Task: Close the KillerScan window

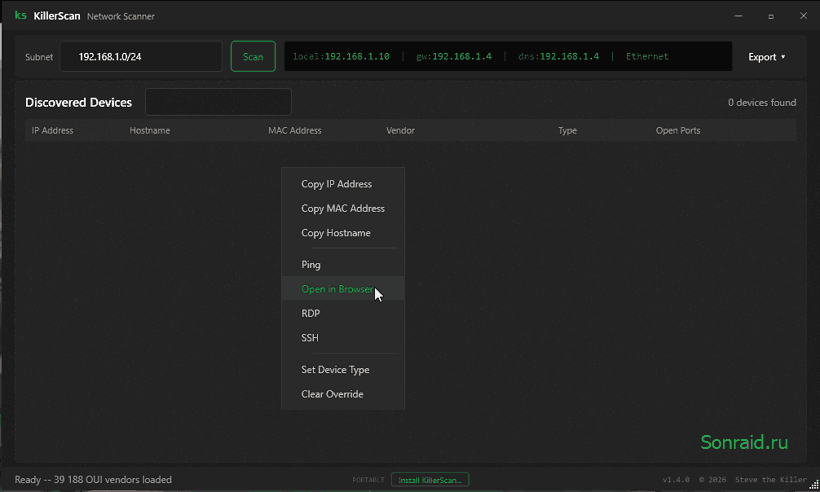Action: (x=803, y=16)
